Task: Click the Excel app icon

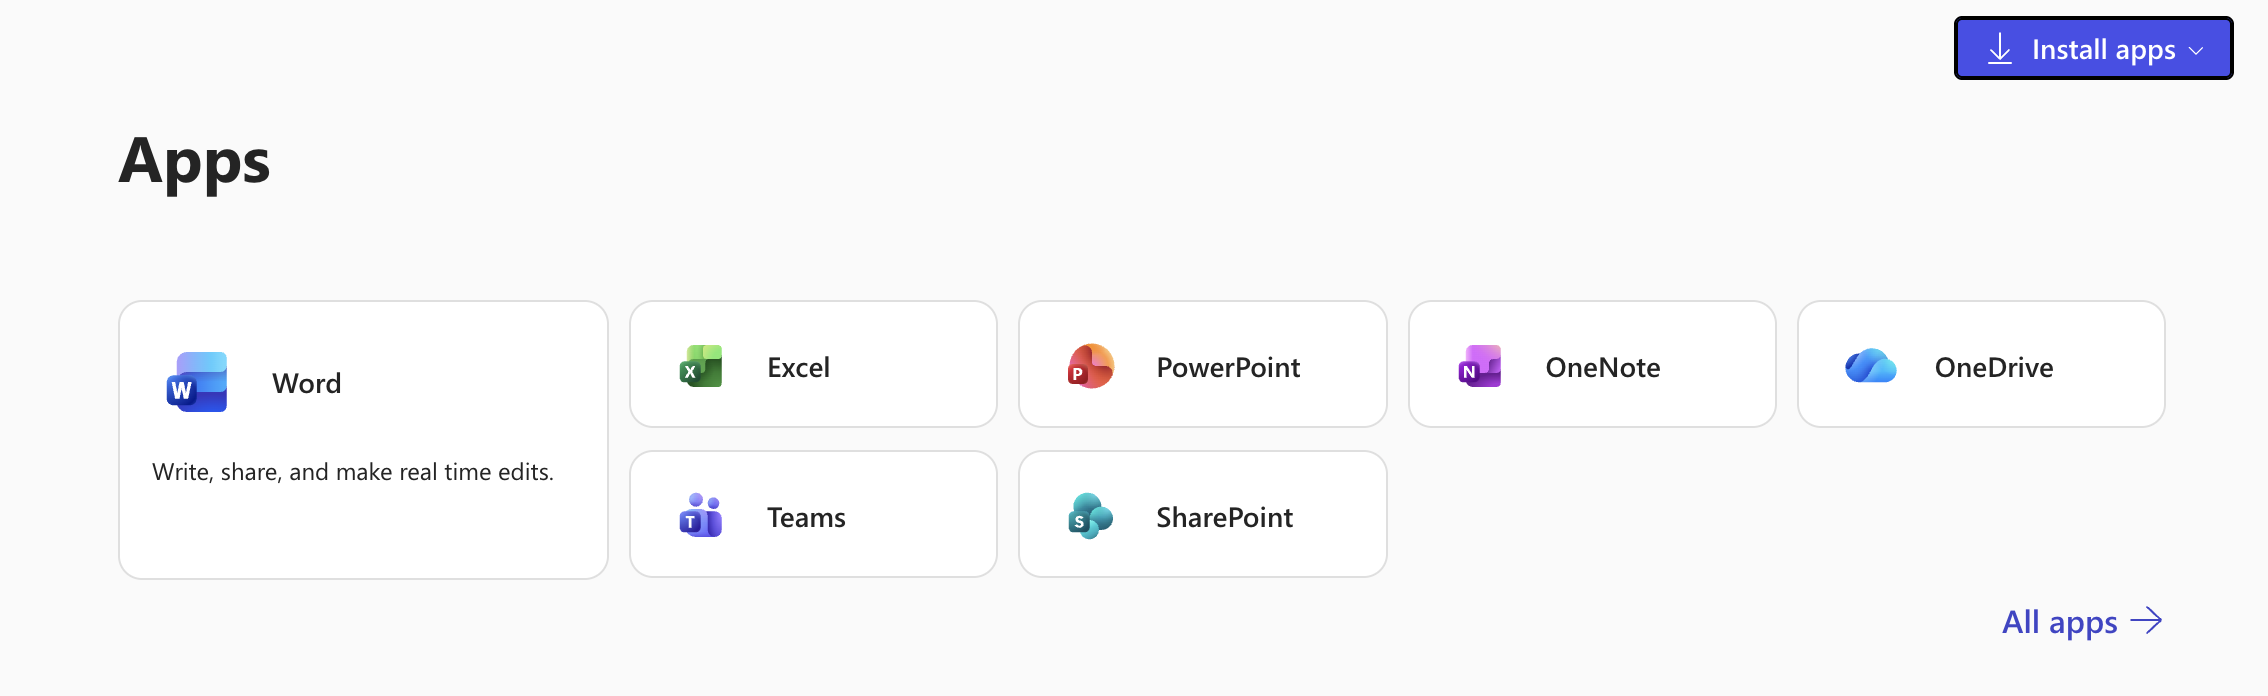Action: 701,367
